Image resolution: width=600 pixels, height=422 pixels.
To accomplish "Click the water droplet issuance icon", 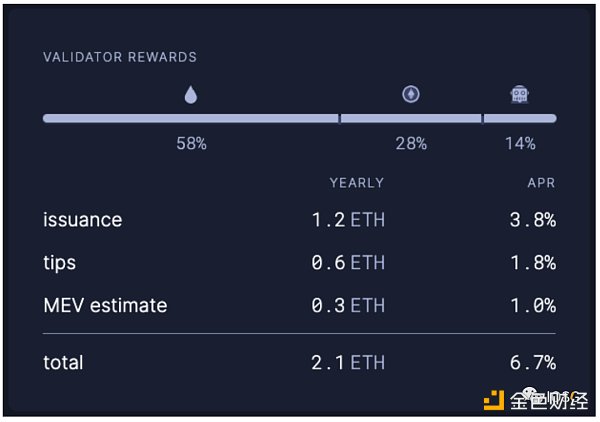I will pyautogui.click(x=191, y=95).
